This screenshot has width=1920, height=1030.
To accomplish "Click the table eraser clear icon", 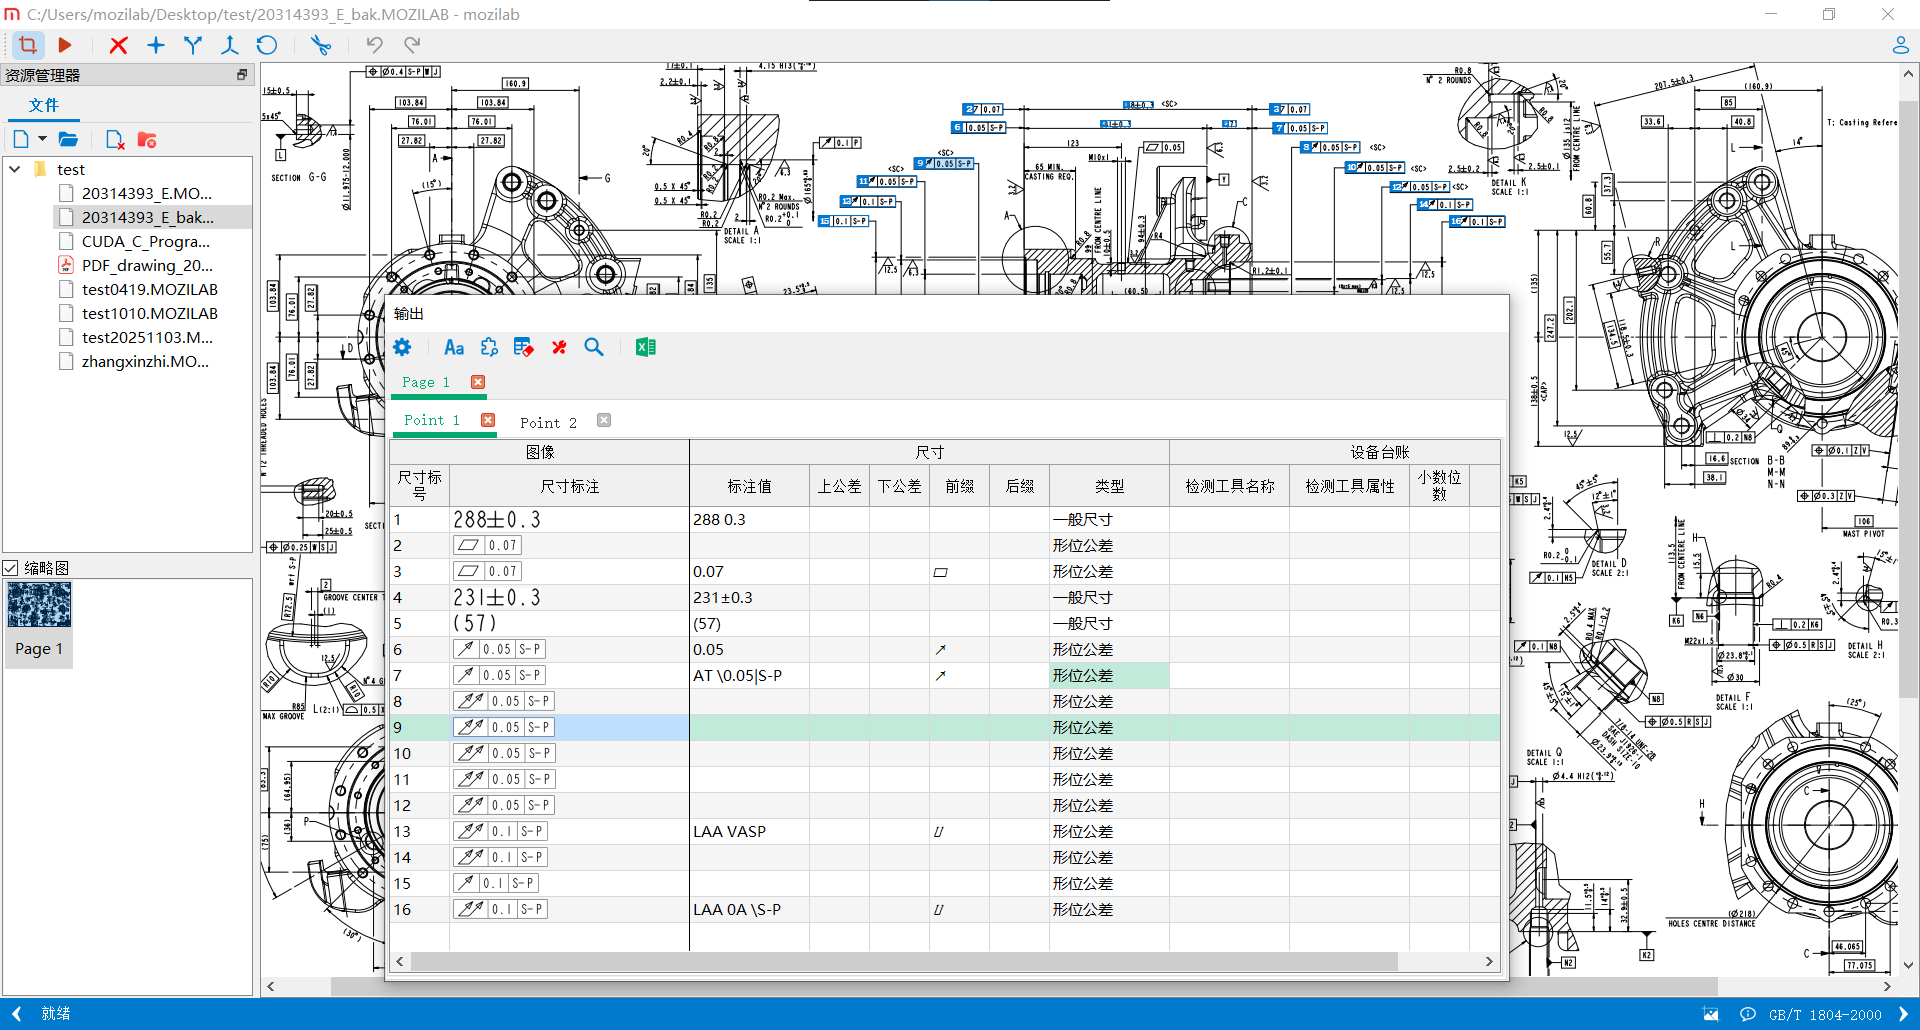I will click(x=523, y=347).
